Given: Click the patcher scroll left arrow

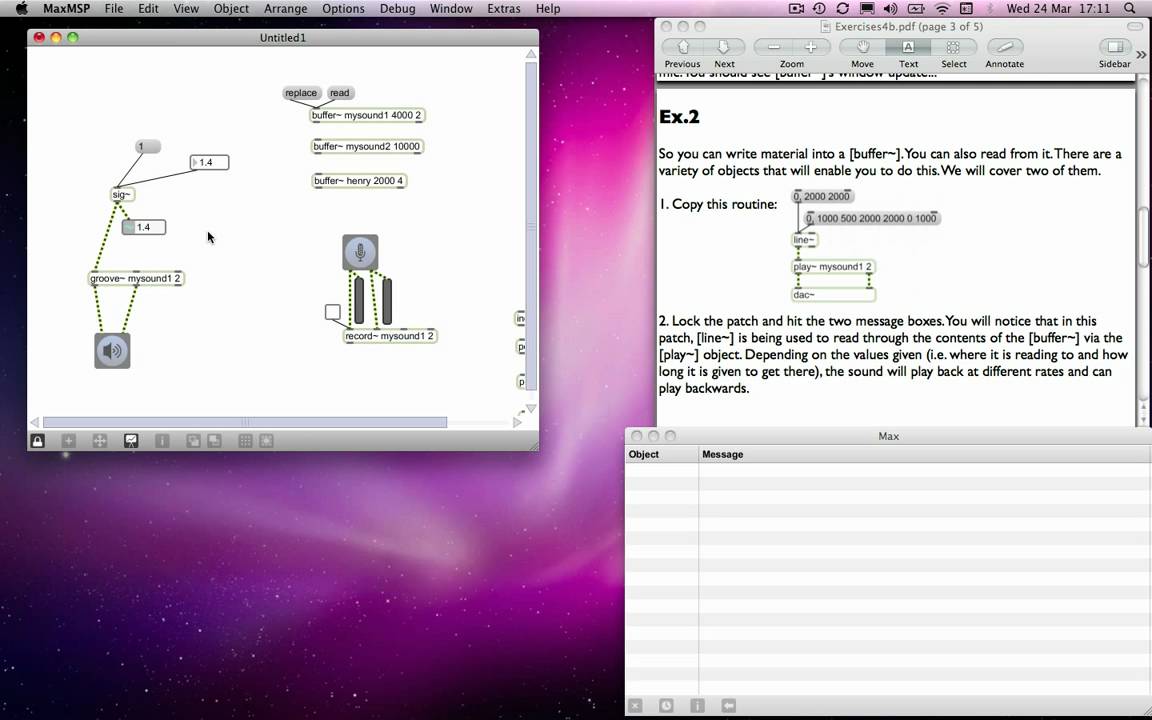Looking at the screenshot, I should 34,422.
